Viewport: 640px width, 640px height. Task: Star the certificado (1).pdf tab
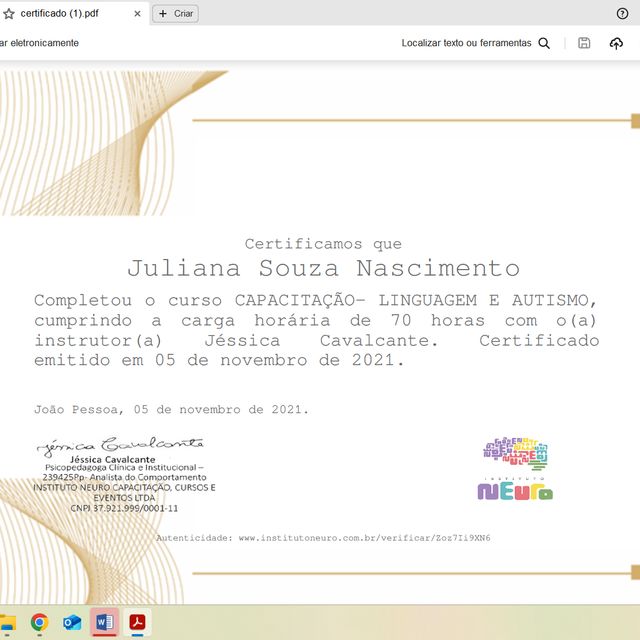point(9,14)
